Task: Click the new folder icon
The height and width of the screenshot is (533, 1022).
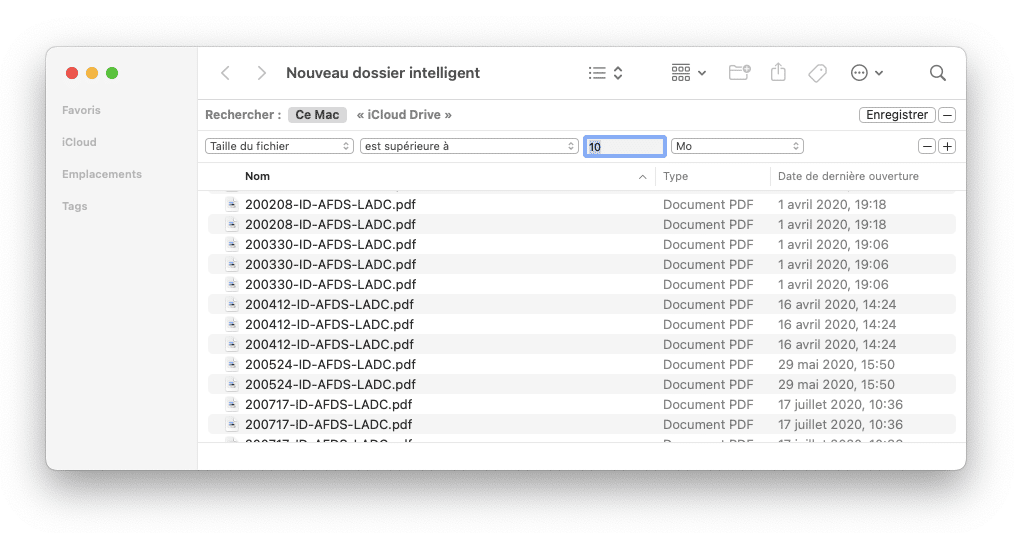Action: click(739, 73)
